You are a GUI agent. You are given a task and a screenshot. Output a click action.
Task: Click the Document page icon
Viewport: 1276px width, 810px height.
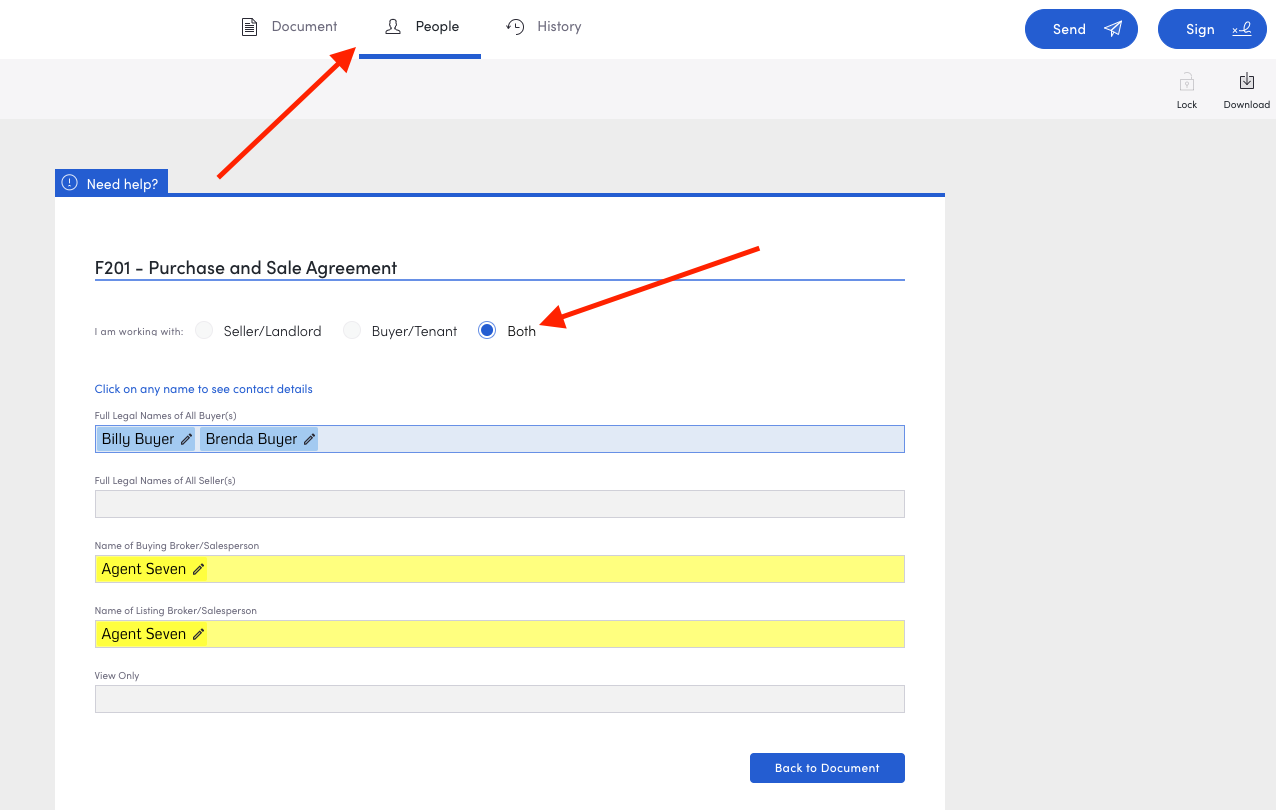249,26
